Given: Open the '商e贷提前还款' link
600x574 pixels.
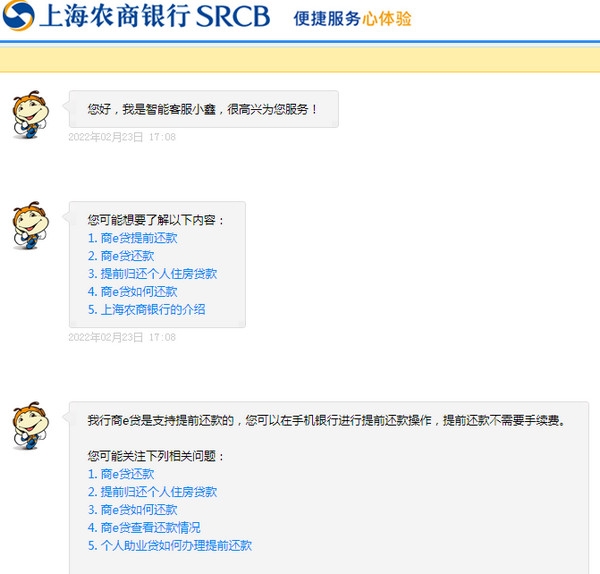Looking at the screenshot, I should click(x=132, y=238).
